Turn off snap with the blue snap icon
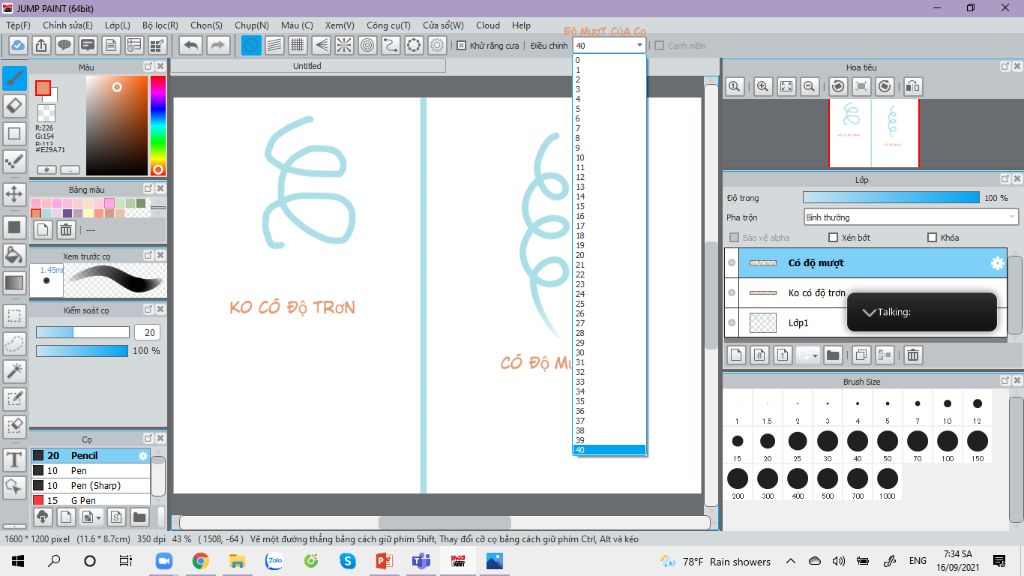Image resolution: width=1024 pixels, height=576 pixels. coord(251,46)
